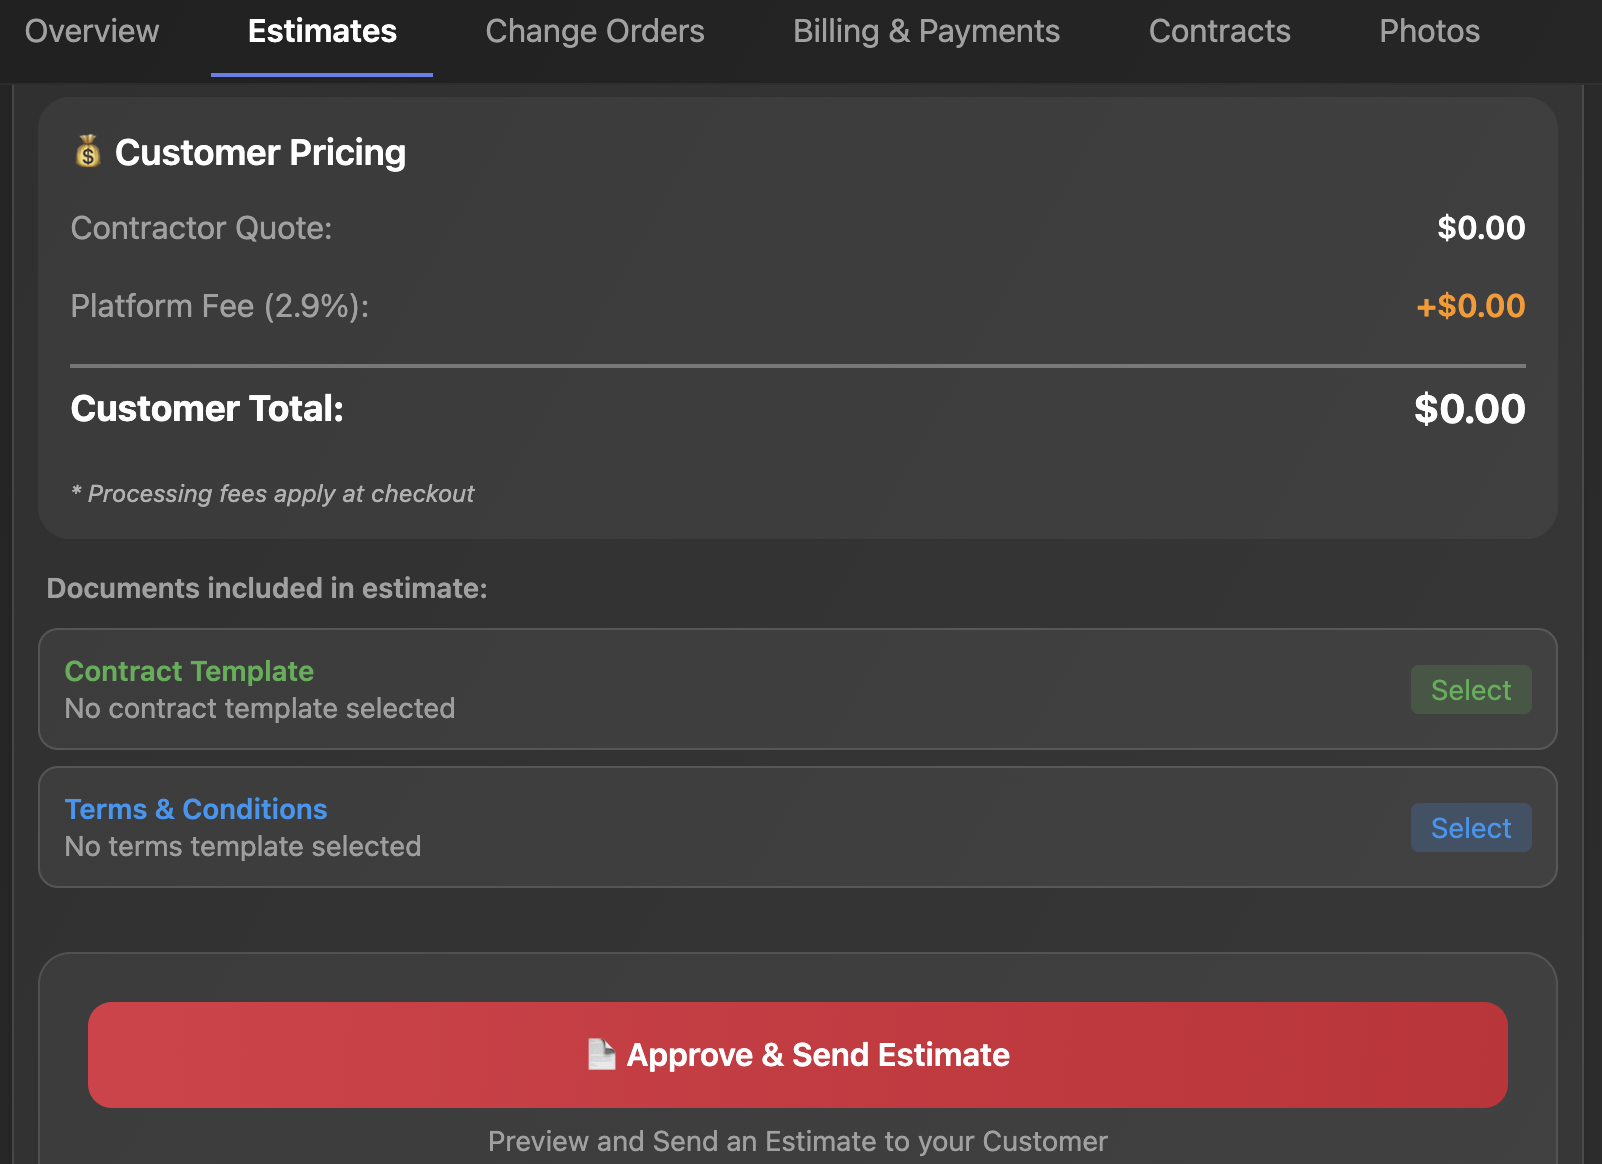Open the Terms & Conditions link
The height and width of the screenshot is (1164, 1602).
195,809
